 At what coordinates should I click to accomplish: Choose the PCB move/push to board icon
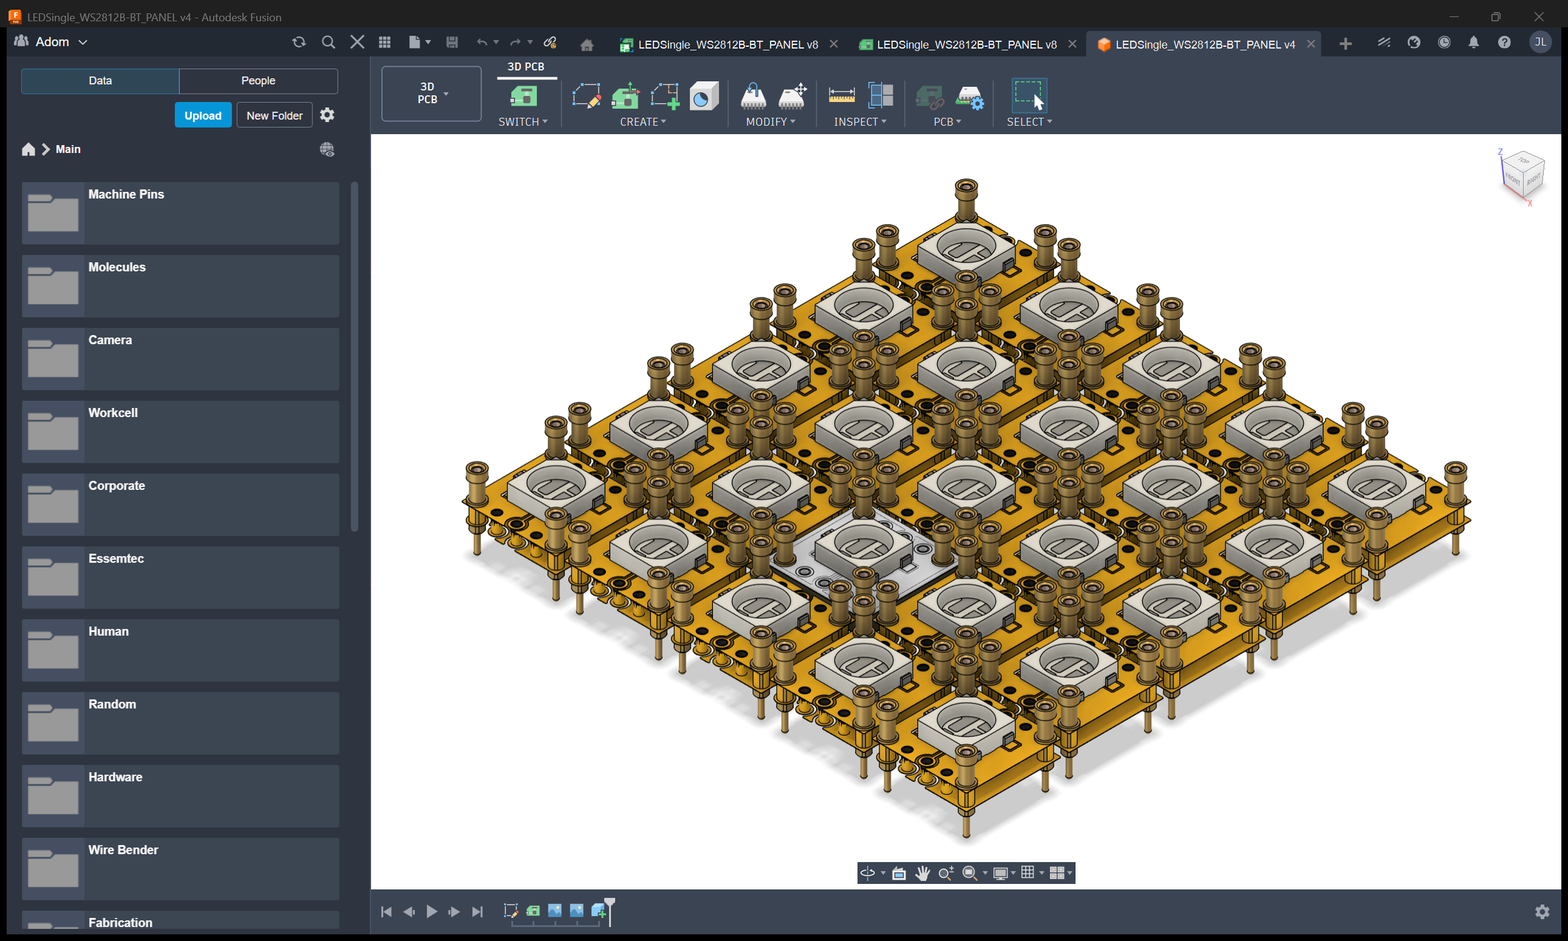[x=626, y=96]
